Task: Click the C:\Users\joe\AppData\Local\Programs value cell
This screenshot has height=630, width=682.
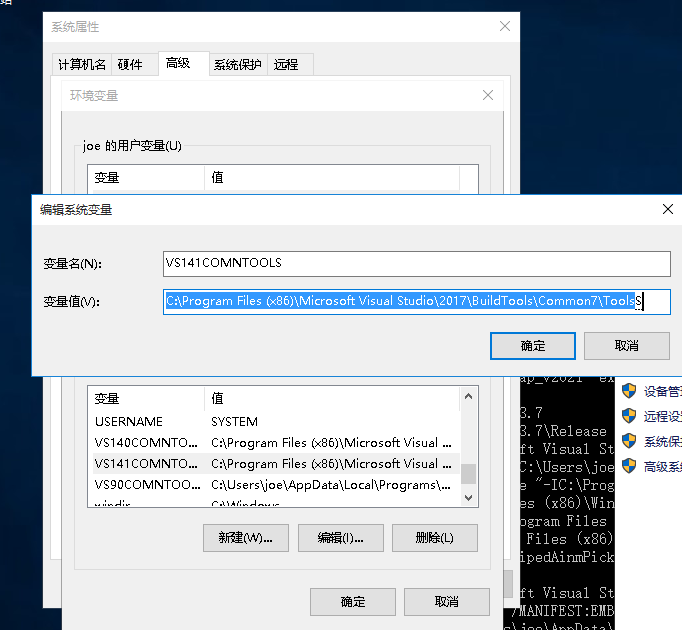Action: [331, 484]
